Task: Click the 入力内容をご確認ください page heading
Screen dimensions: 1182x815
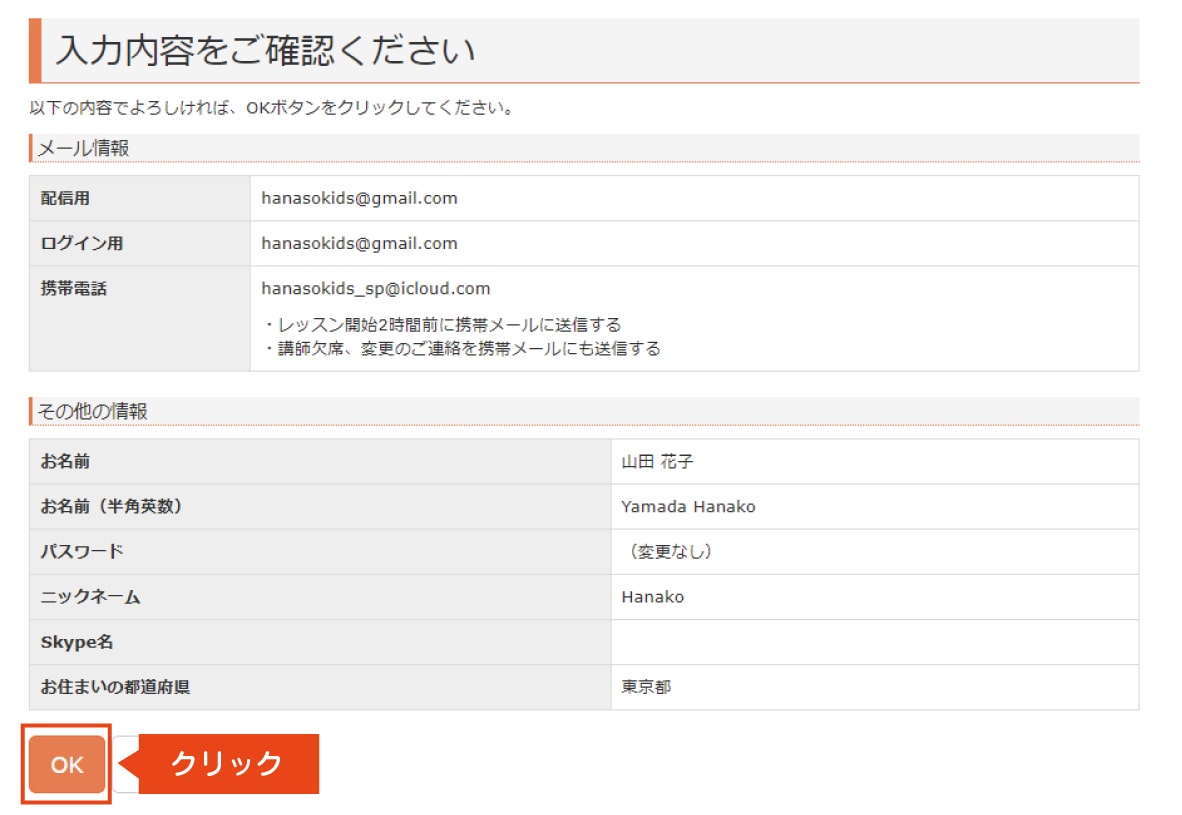Action: [x=265, y=50]
